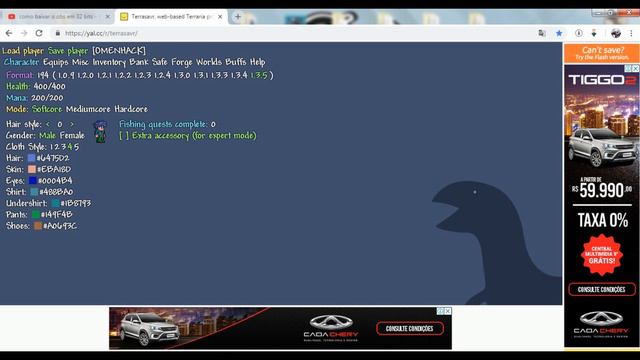Click shoes hex value #A0693C

[60, 226]
